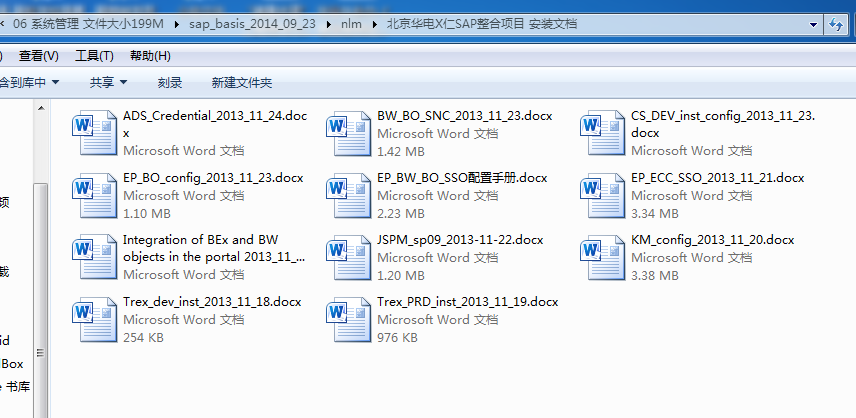Click the JSPM_sp09_2013-11-22 file icon
This screenshot has width=856, height=418.
[348, 257]
